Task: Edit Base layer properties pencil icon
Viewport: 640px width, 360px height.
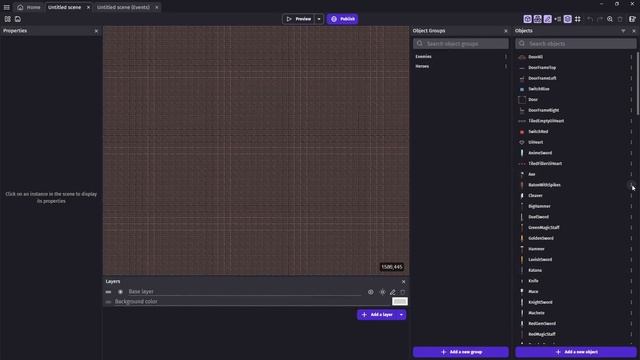Action: tap(393, 292)
